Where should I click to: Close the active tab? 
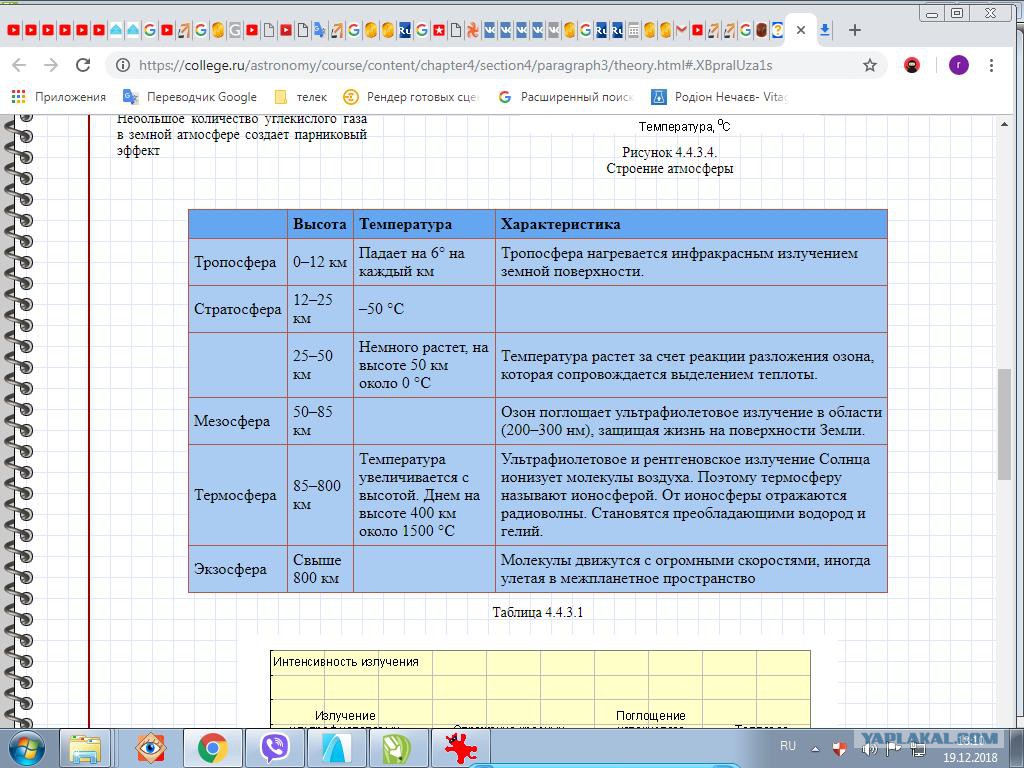point(801,30)
